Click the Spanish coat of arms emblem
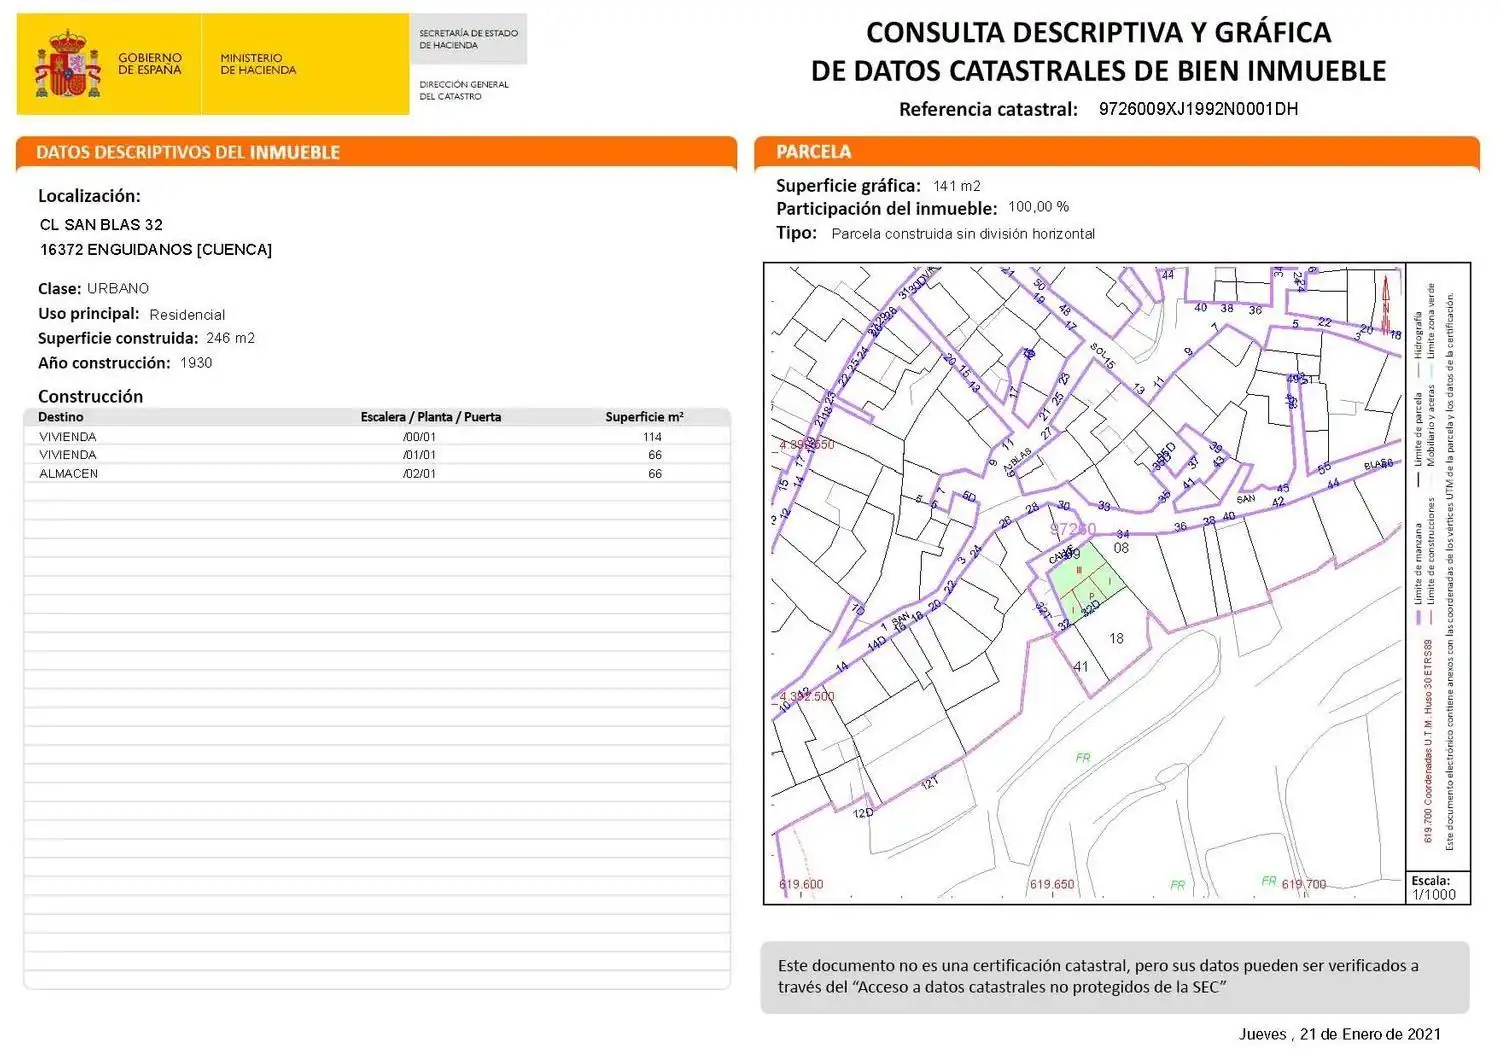The width and height of the screenshot is (1500, 1059). (x=68, y=63)
